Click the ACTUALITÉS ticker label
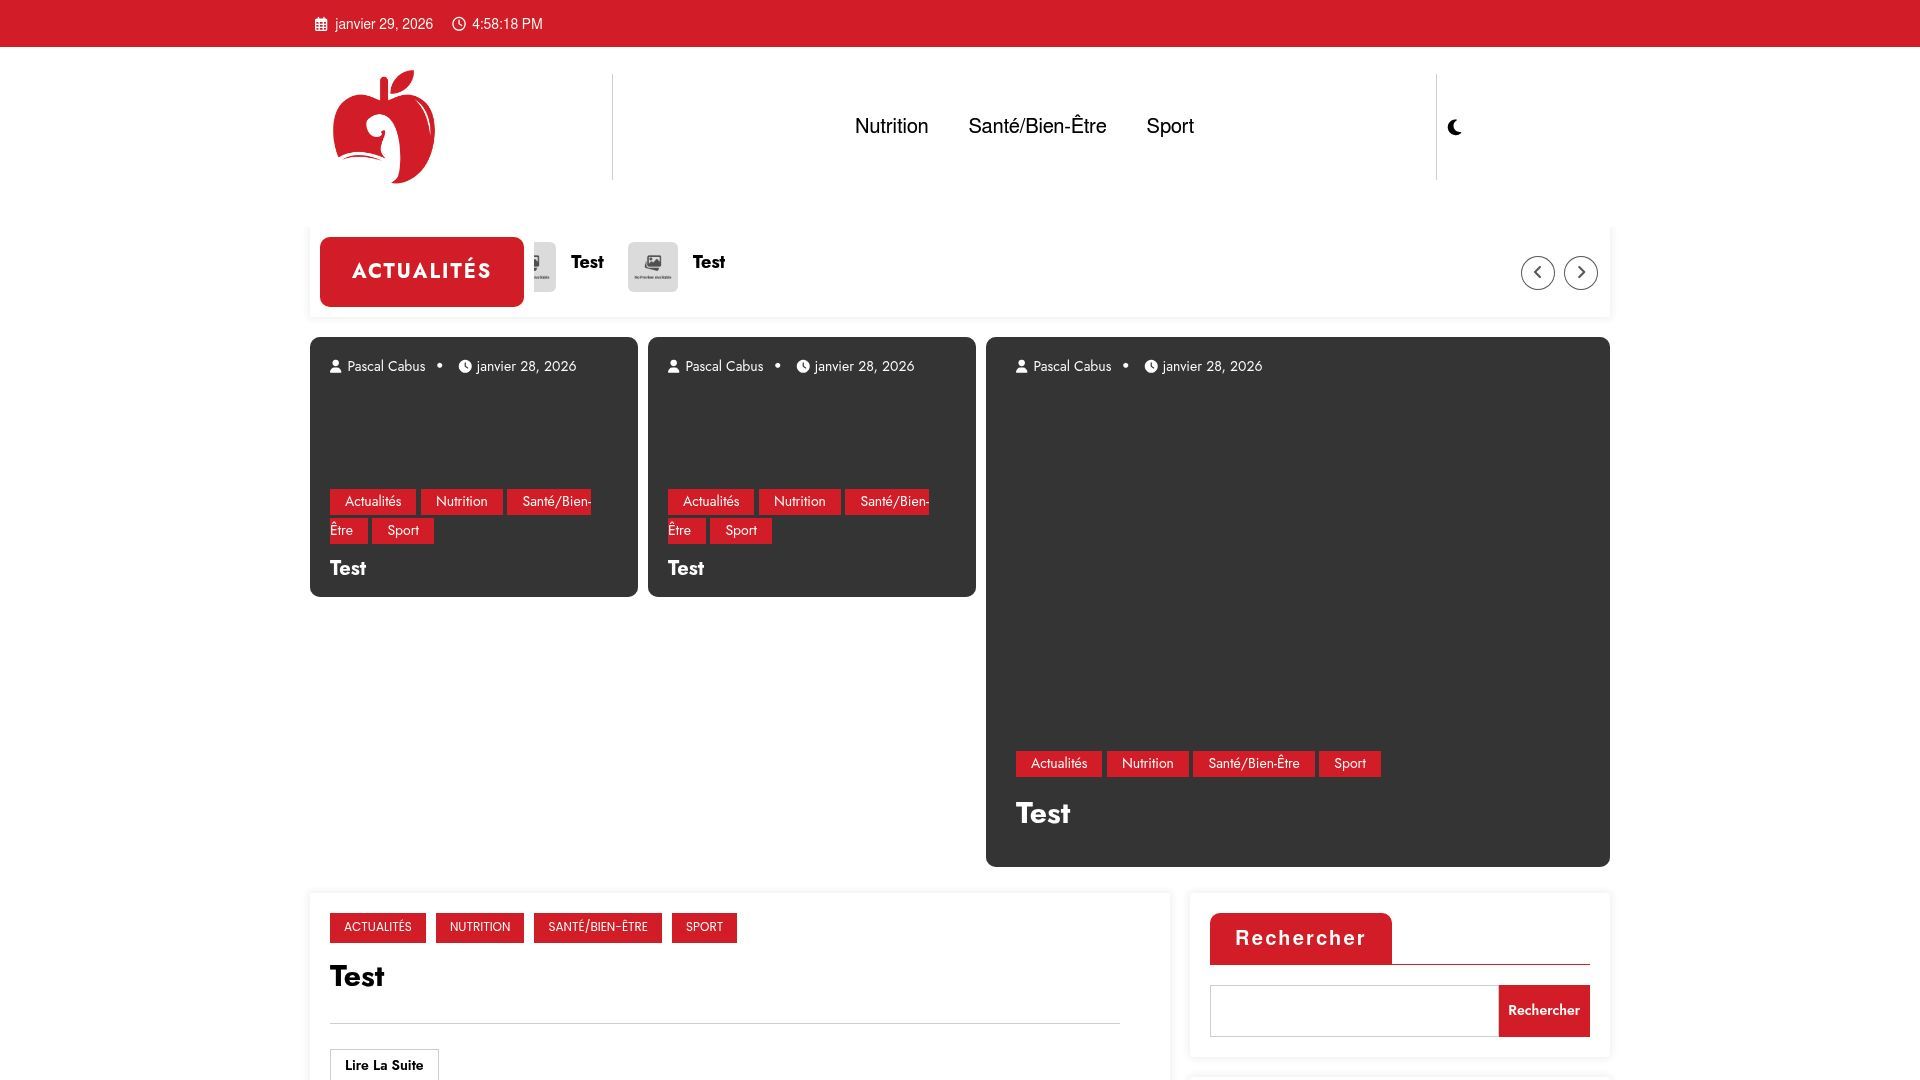Viewport: 1920px width, 1080px height. 422,271
